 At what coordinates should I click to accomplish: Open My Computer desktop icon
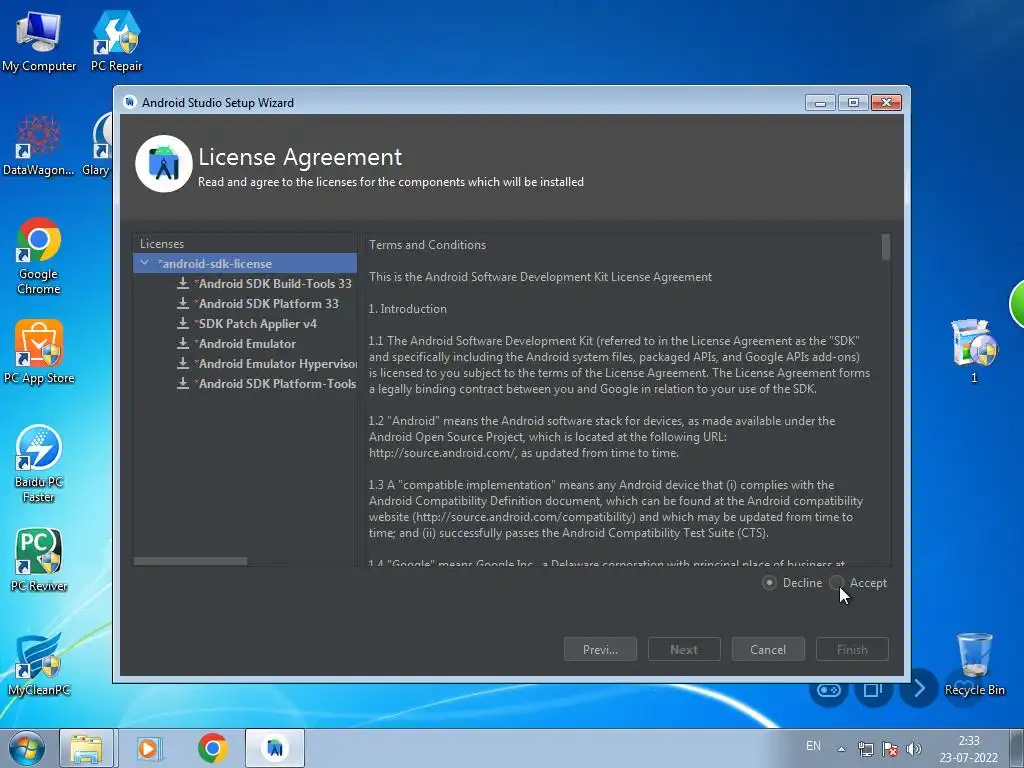(x=39, y=42)
